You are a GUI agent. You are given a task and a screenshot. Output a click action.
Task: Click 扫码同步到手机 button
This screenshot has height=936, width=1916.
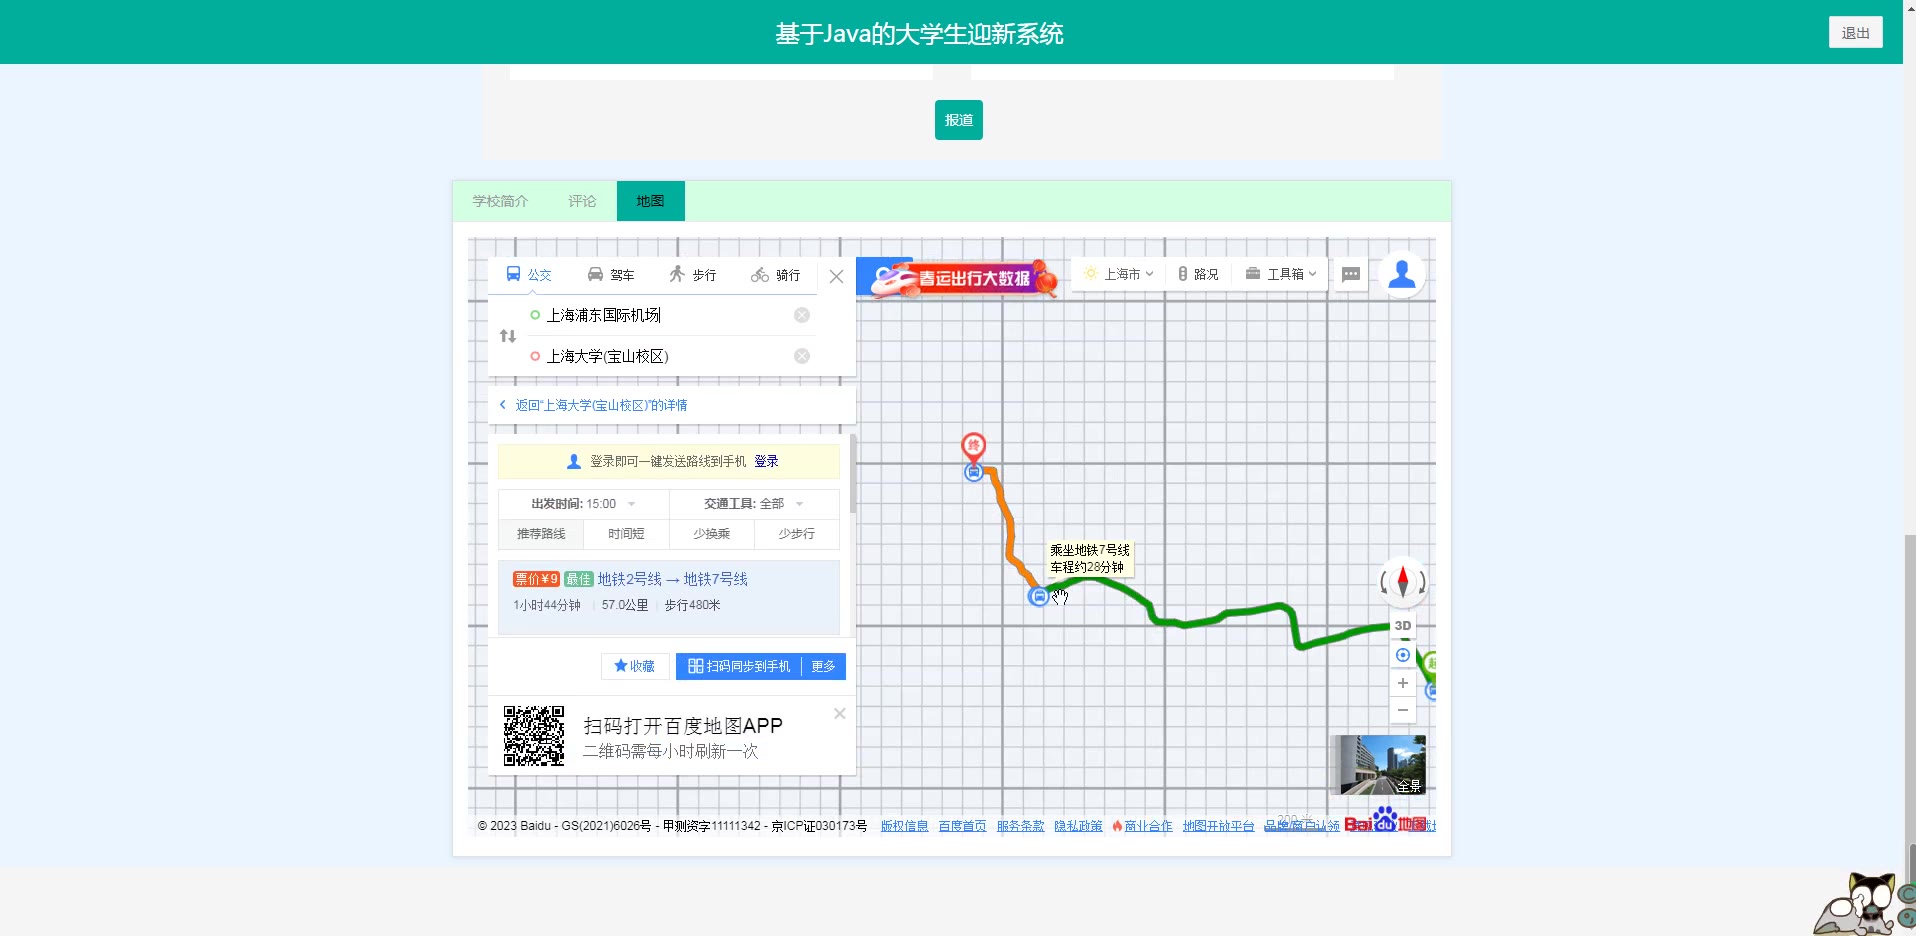click(x=738, y=666)
